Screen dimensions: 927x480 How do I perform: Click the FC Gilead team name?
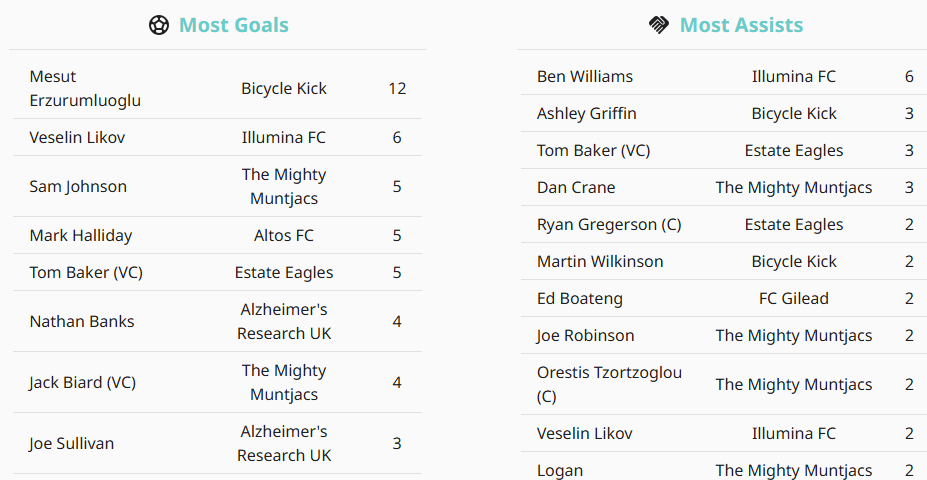(793, 298)
